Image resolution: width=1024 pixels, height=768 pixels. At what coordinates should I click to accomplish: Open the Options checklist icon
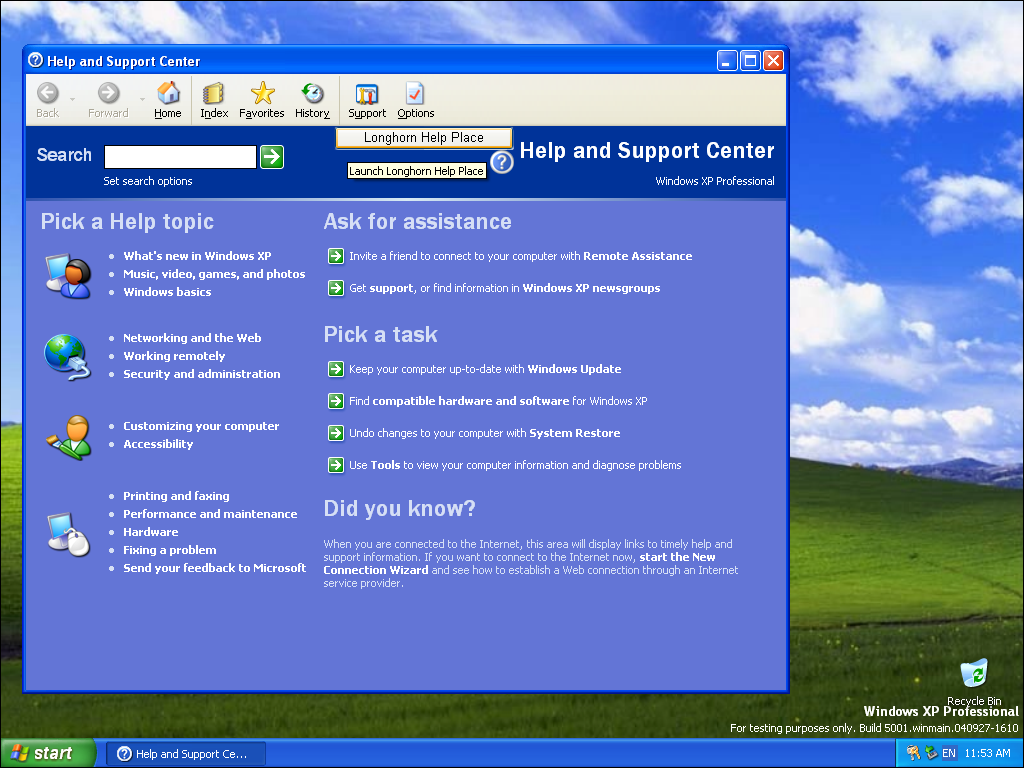click(x=415, y=93)
